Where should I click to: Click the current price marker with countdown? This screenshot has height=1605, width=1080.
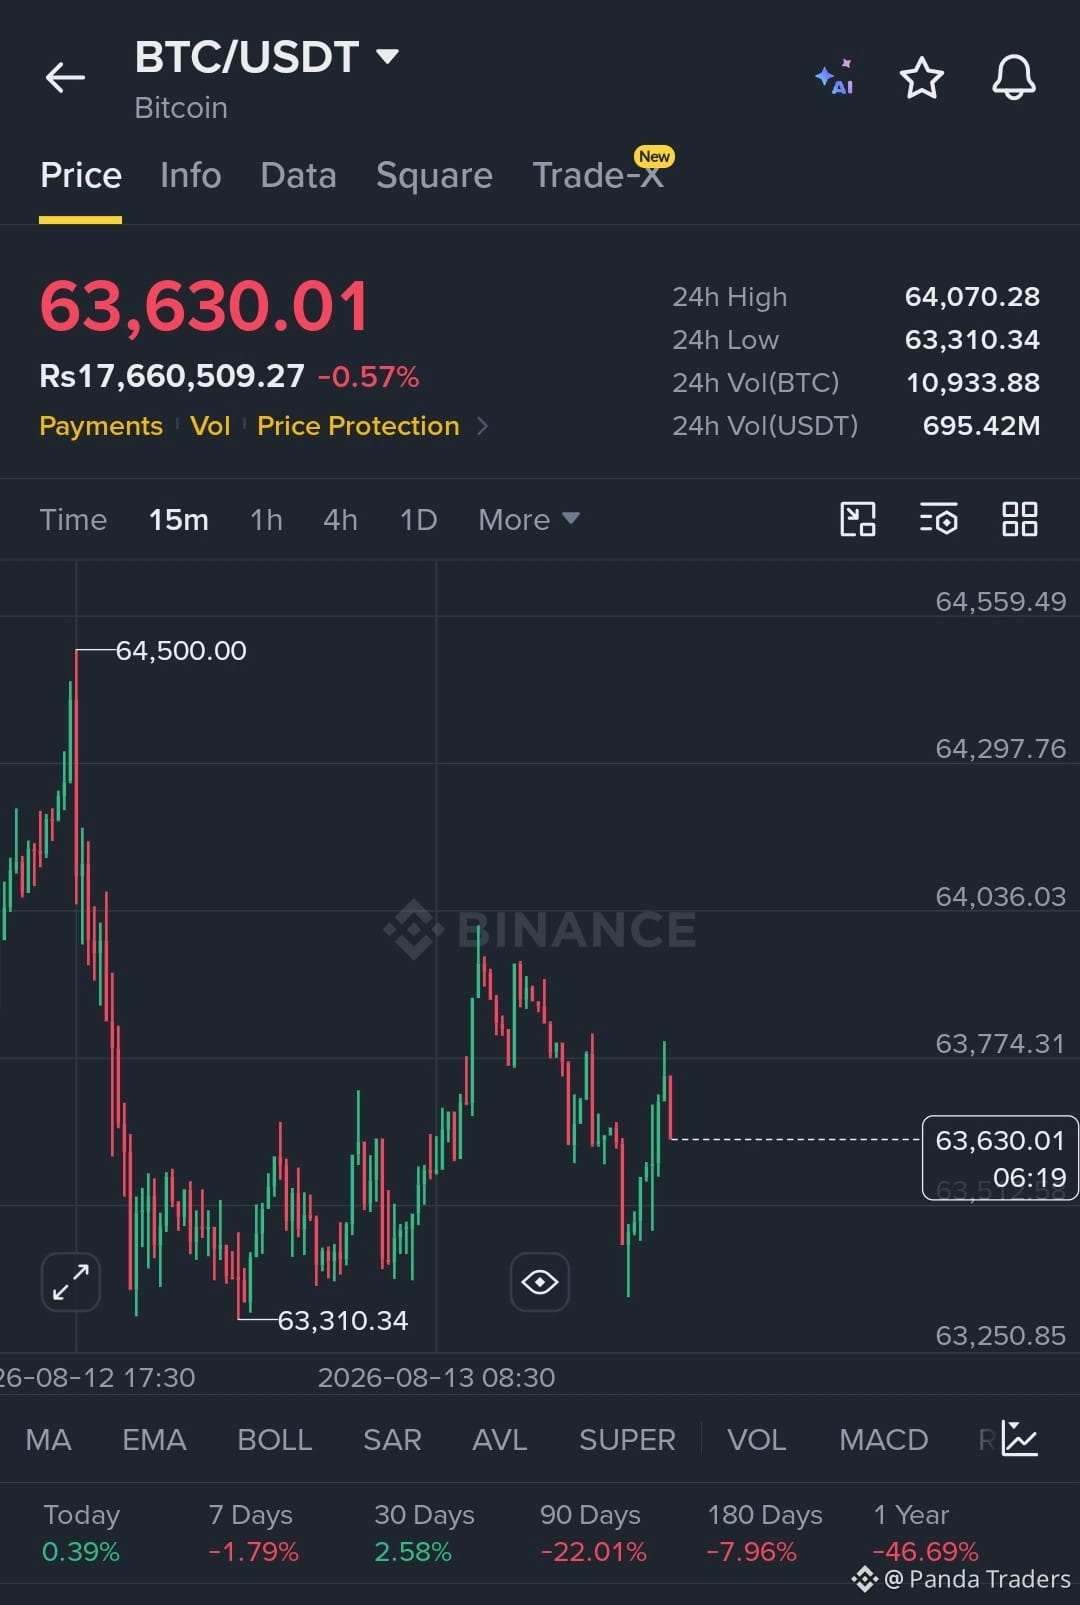point(1000,1158)
